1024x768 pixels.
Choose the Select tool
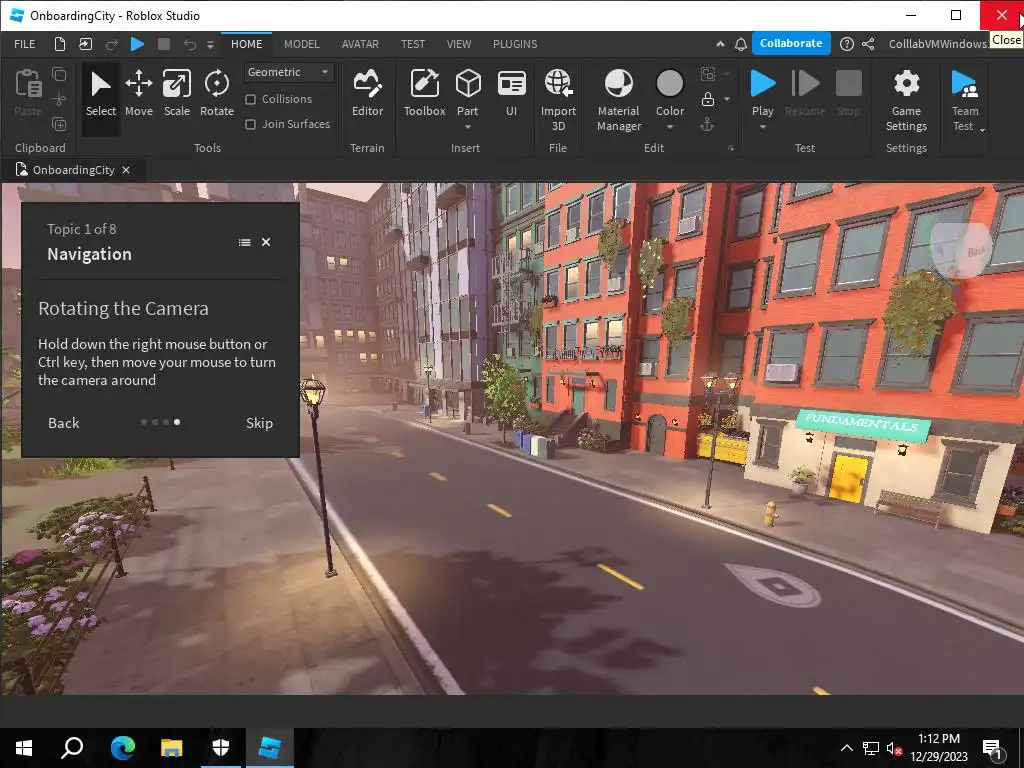pyautogui.click(x=101, y=95)
